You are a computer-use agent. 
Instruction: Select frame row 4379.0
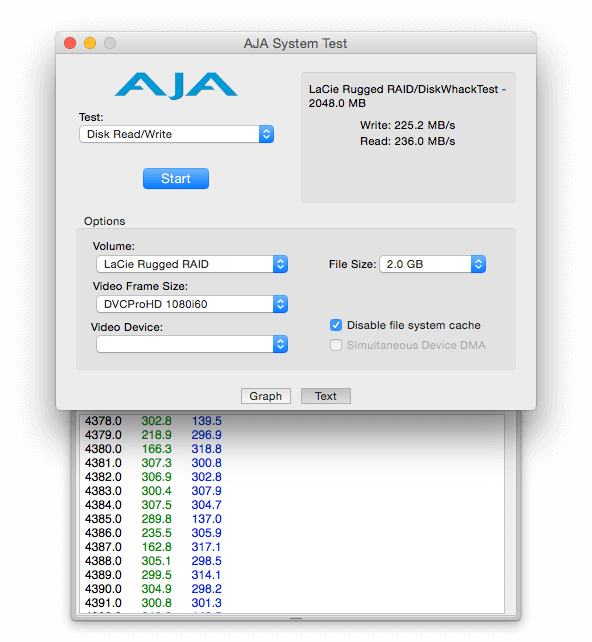103,435
